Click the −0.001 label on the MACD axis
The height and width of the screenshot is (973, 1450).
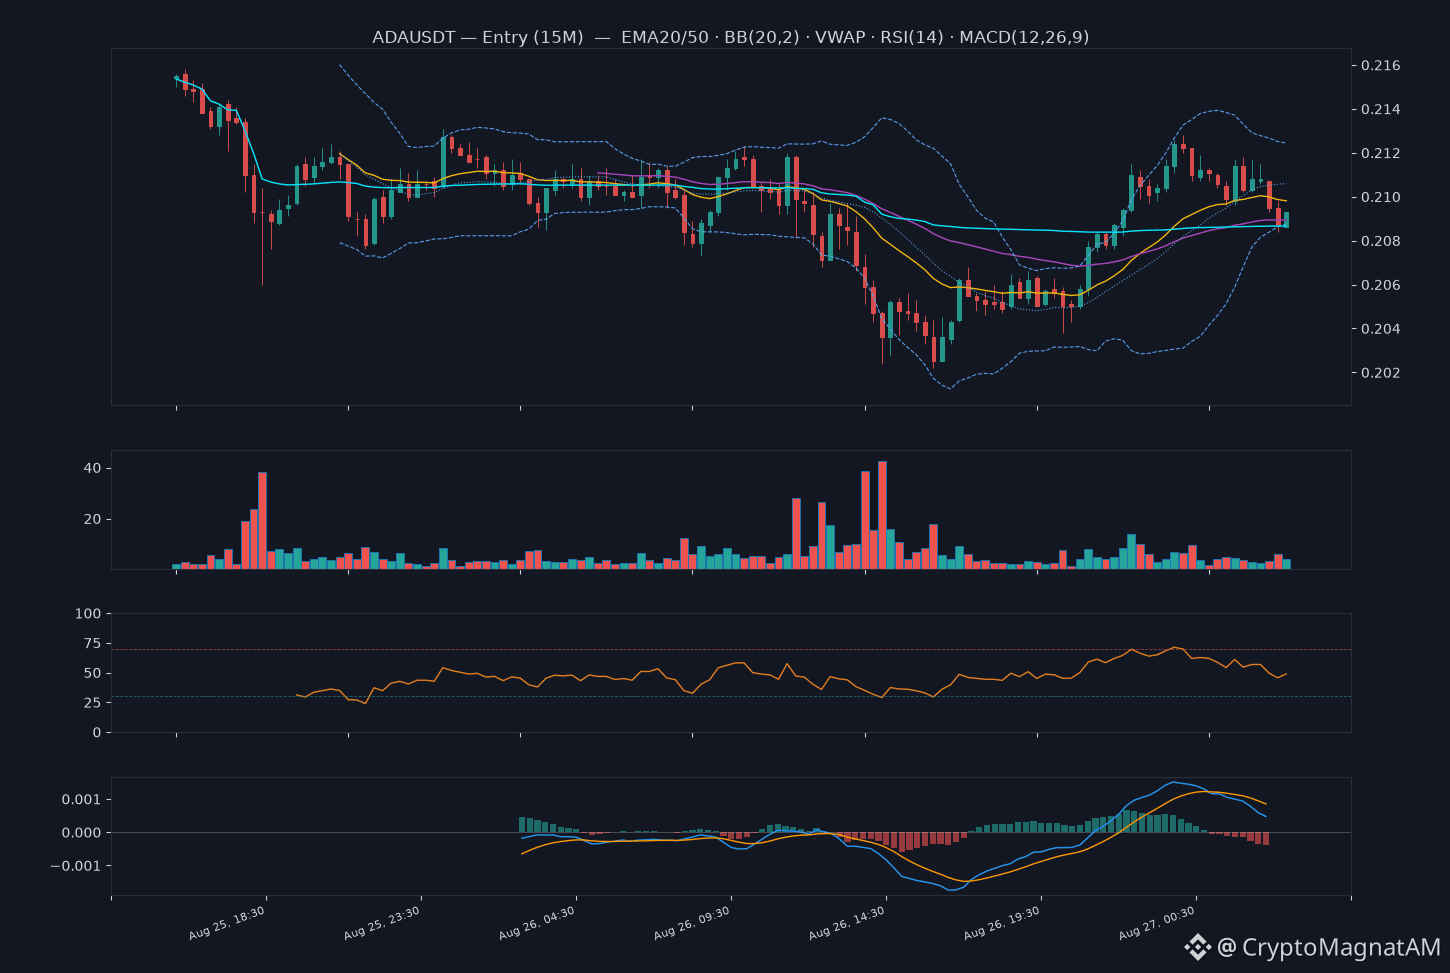coord(75,866)
